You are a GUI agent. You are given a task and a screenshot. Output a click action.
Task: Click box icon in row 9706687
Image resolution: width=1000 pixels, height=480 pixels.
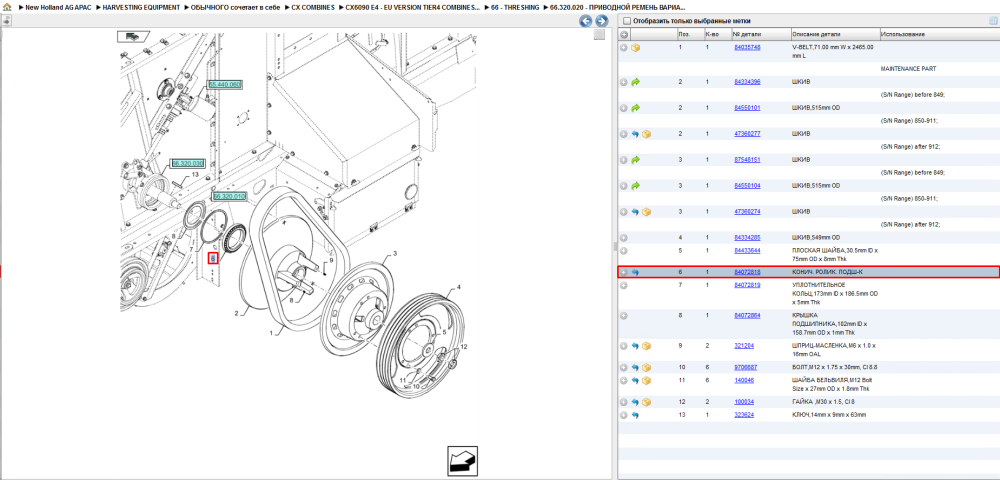(646, 368)
